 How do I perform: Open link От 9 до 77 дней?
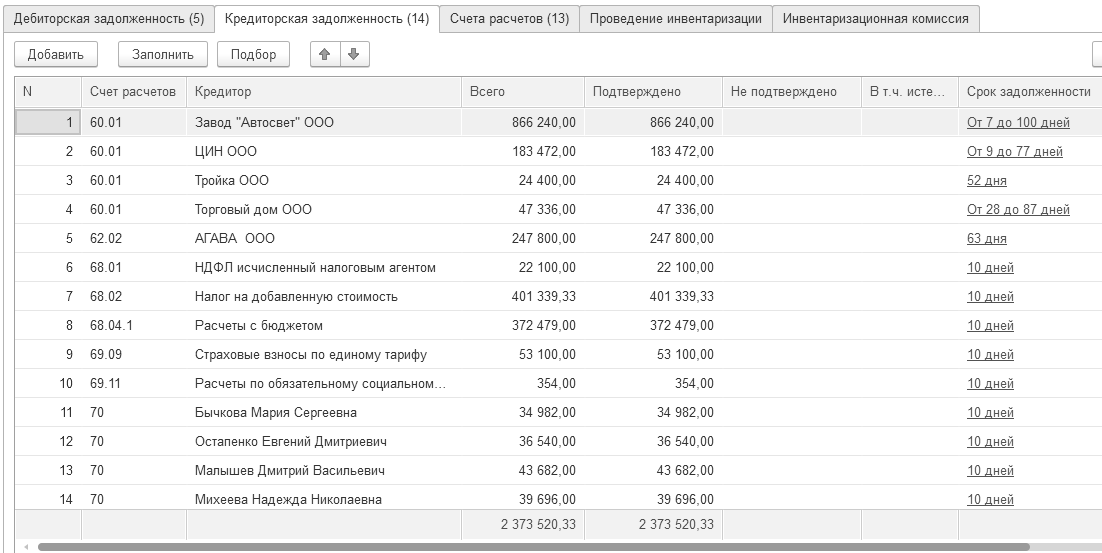point(1014,152)
